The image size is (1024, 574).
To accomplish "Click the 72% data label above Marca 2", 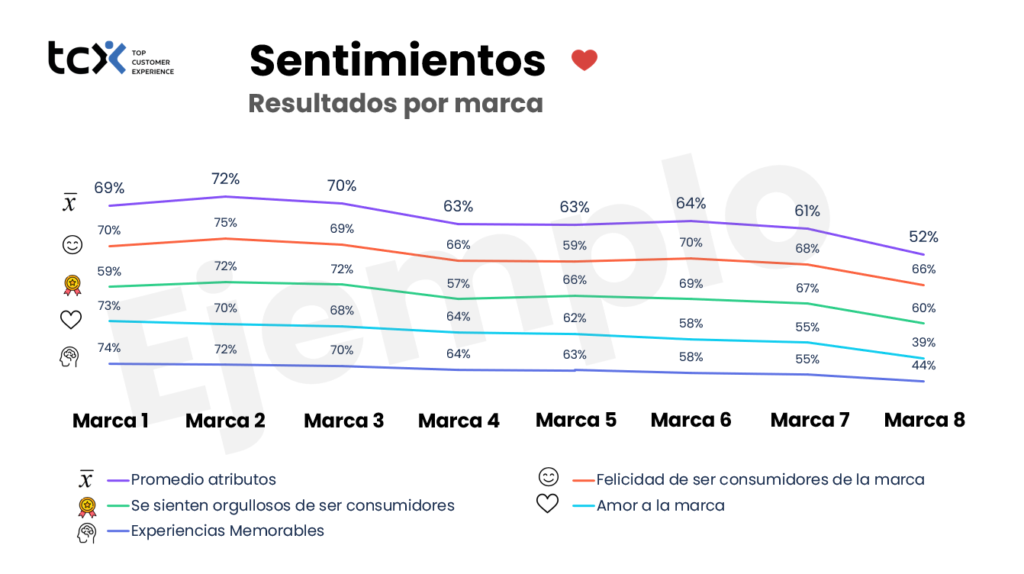I will [225, 179].
